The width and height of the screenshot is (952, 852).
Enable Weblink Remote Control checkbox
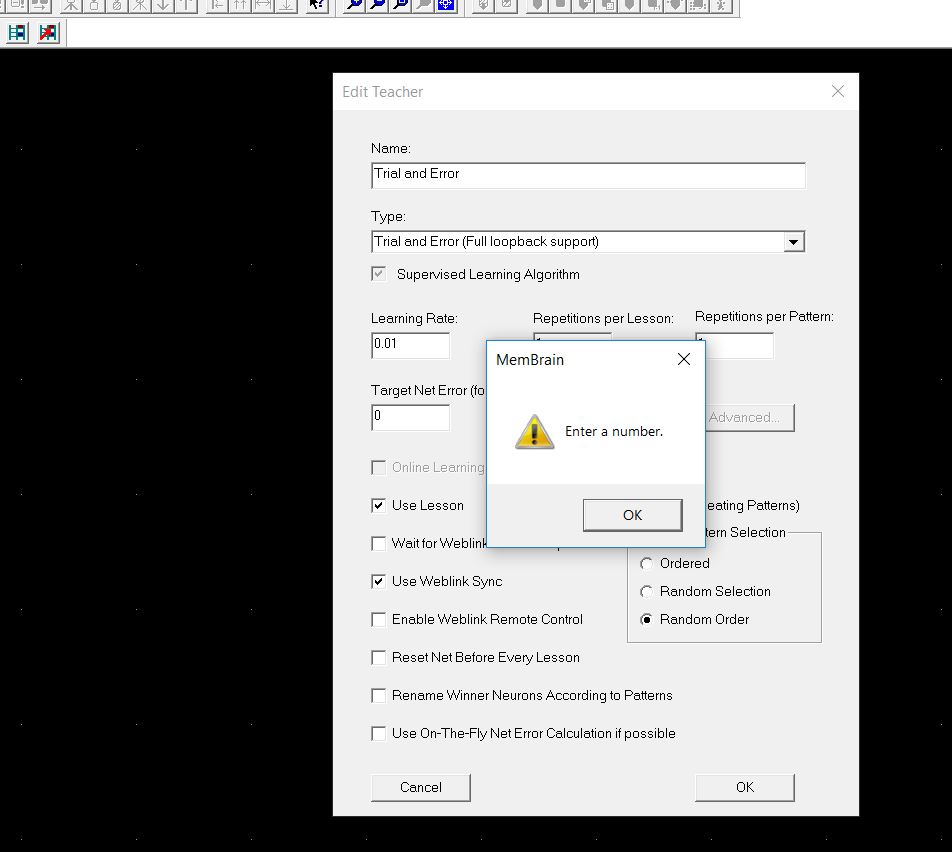[379, 620]
